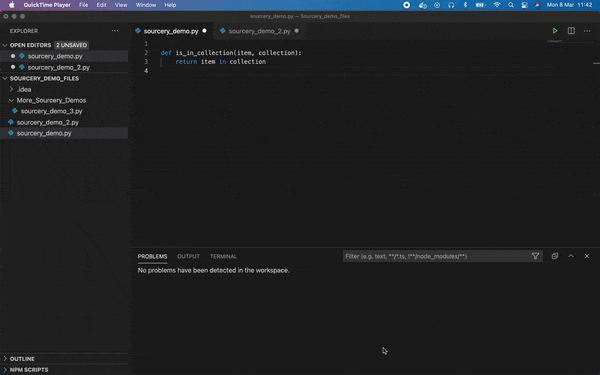This screenshot has width=600, height=375.
Task: Click the return keyword on line 3
Action: point(186,62)
